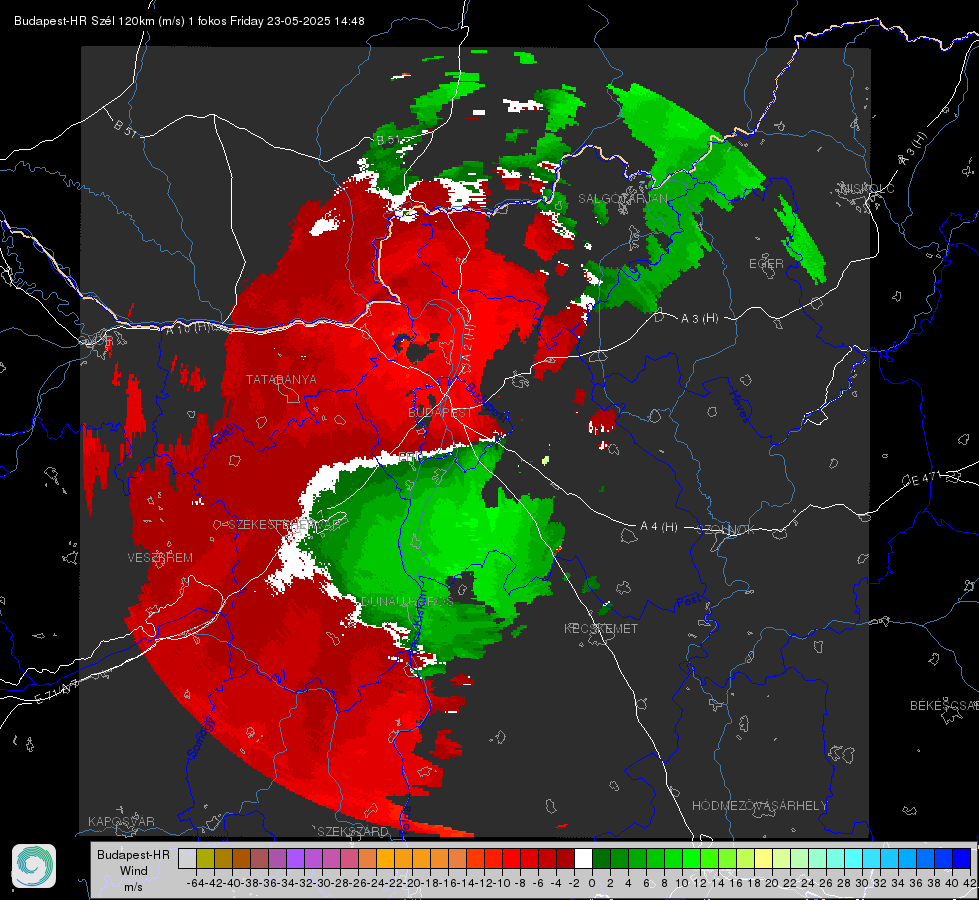Click the 'A 3 (H)' road label south of Eger
This screenshot has height=900, width=979.
[x=699, y=318]
